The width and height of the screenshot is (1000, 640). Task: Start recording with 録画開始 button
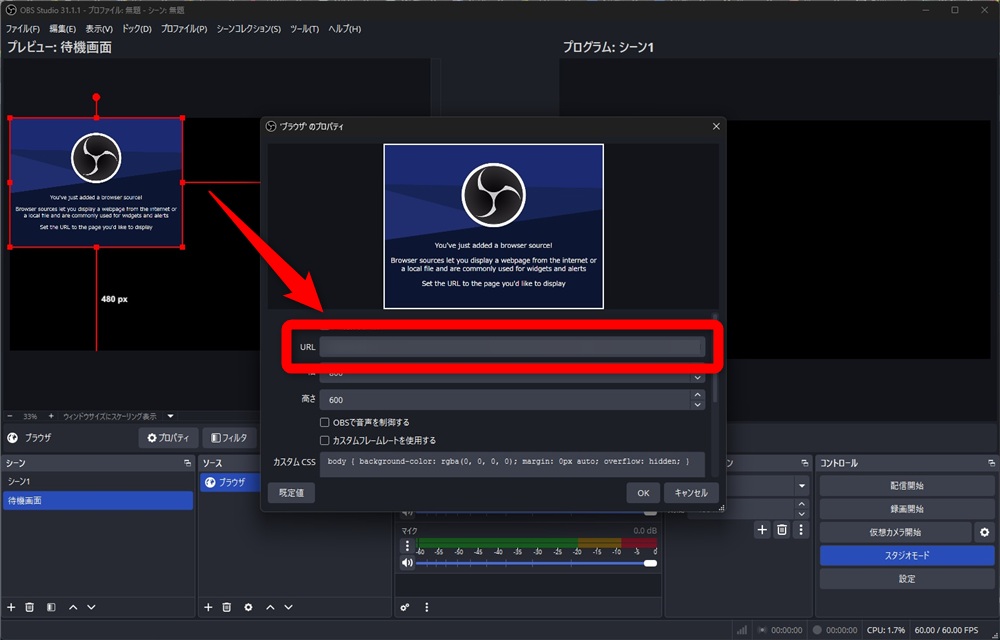click(x=907, y=509)
